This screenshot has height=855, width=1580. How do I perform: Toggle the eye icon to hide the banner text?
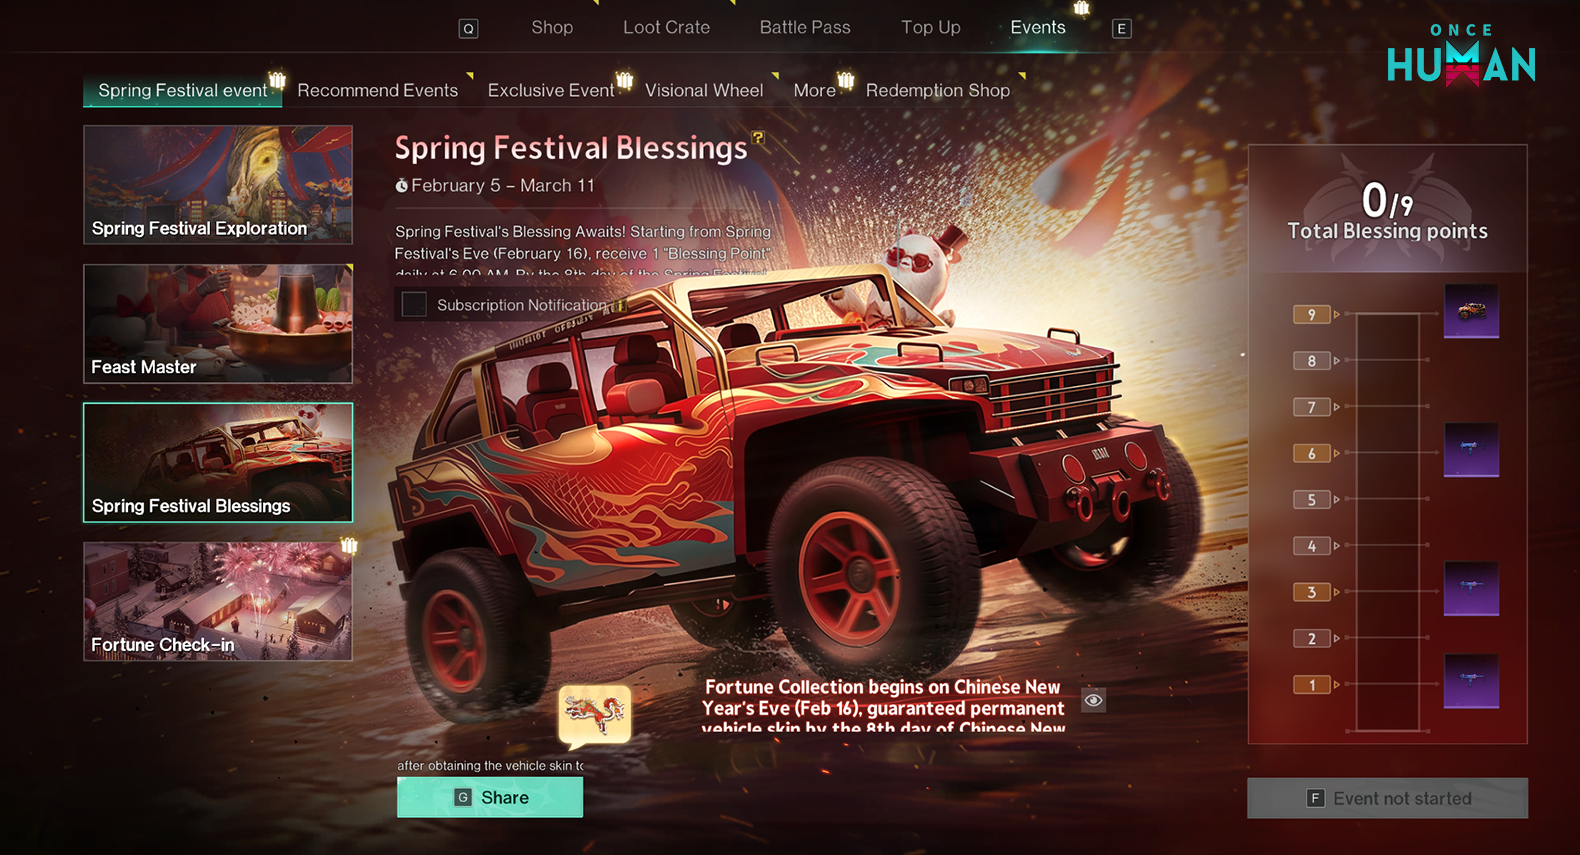(x=1093, y=700)
